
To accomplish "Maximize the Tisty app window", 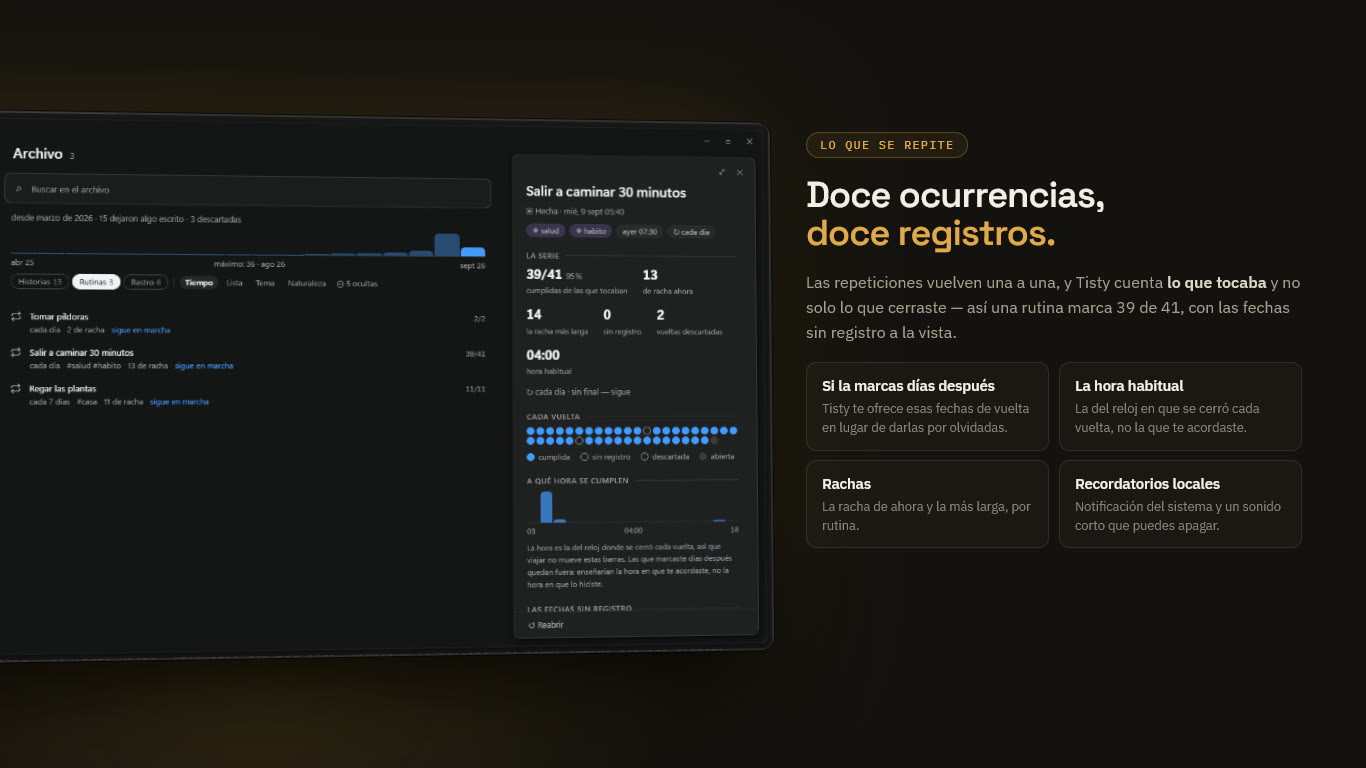I will click(x=728, y=141).
